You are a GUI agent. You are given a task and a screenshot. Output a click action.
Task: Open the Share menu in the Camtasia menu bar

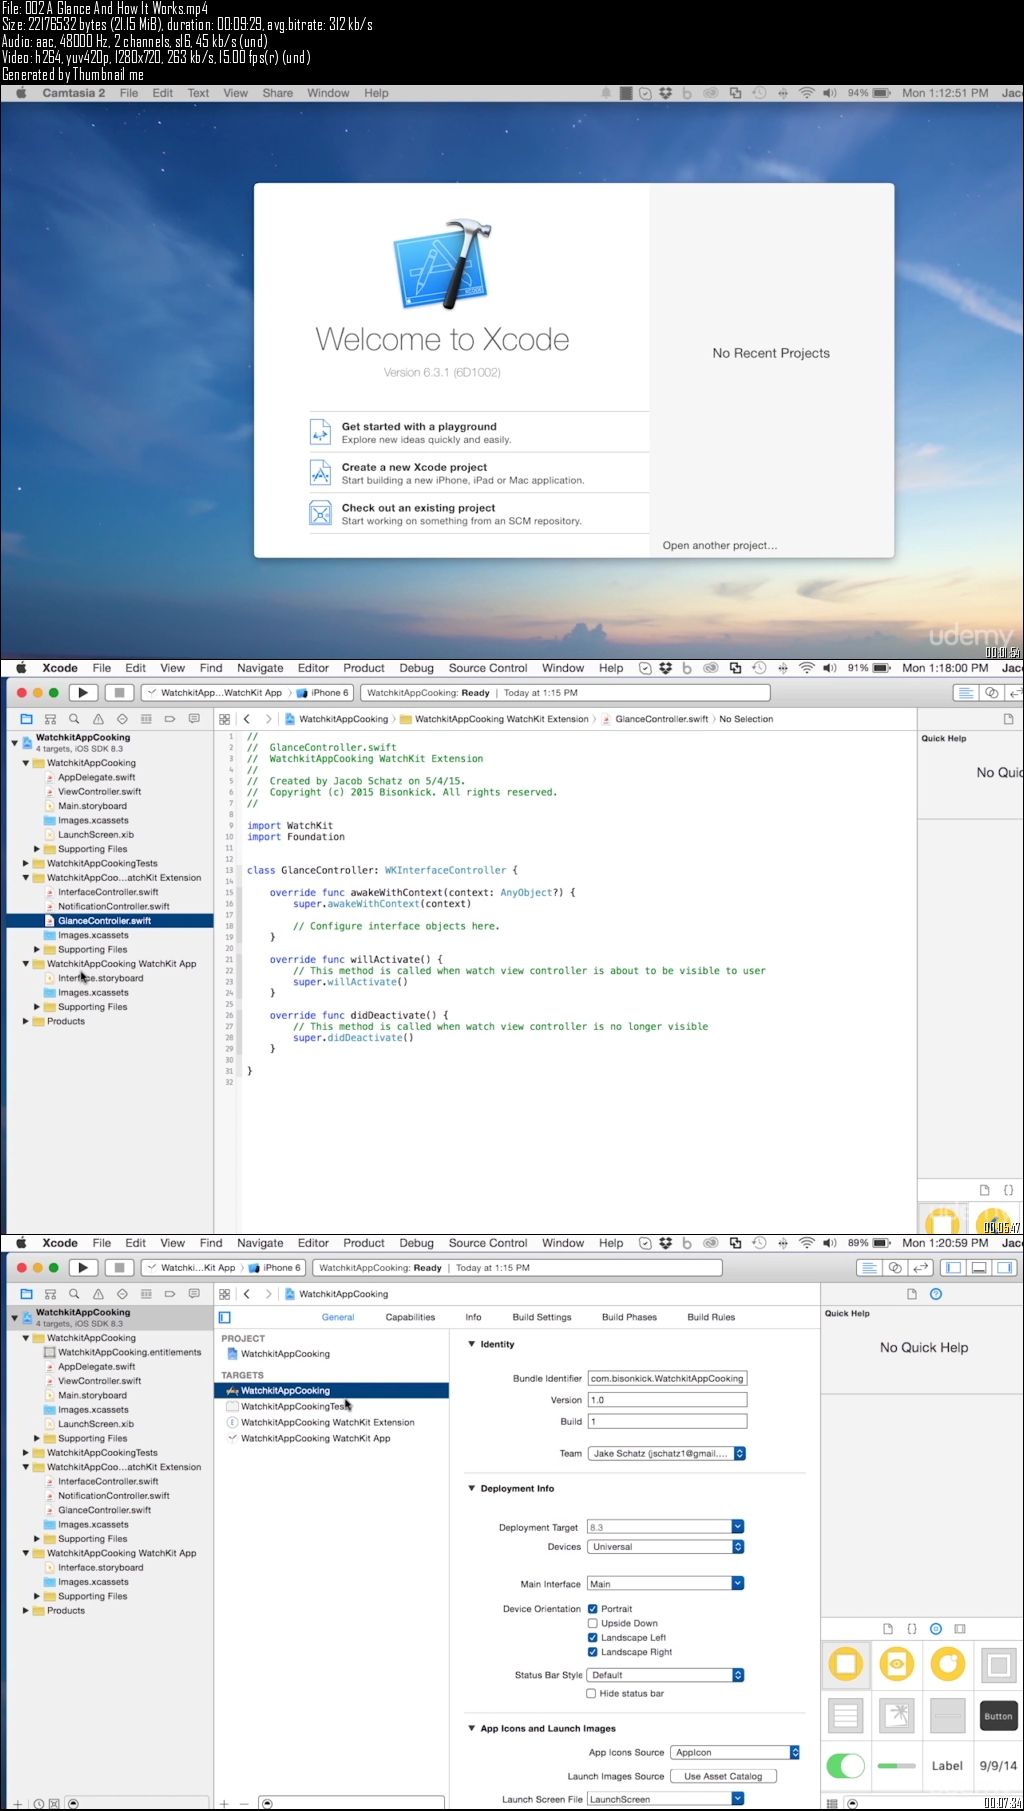pos(278,93)
